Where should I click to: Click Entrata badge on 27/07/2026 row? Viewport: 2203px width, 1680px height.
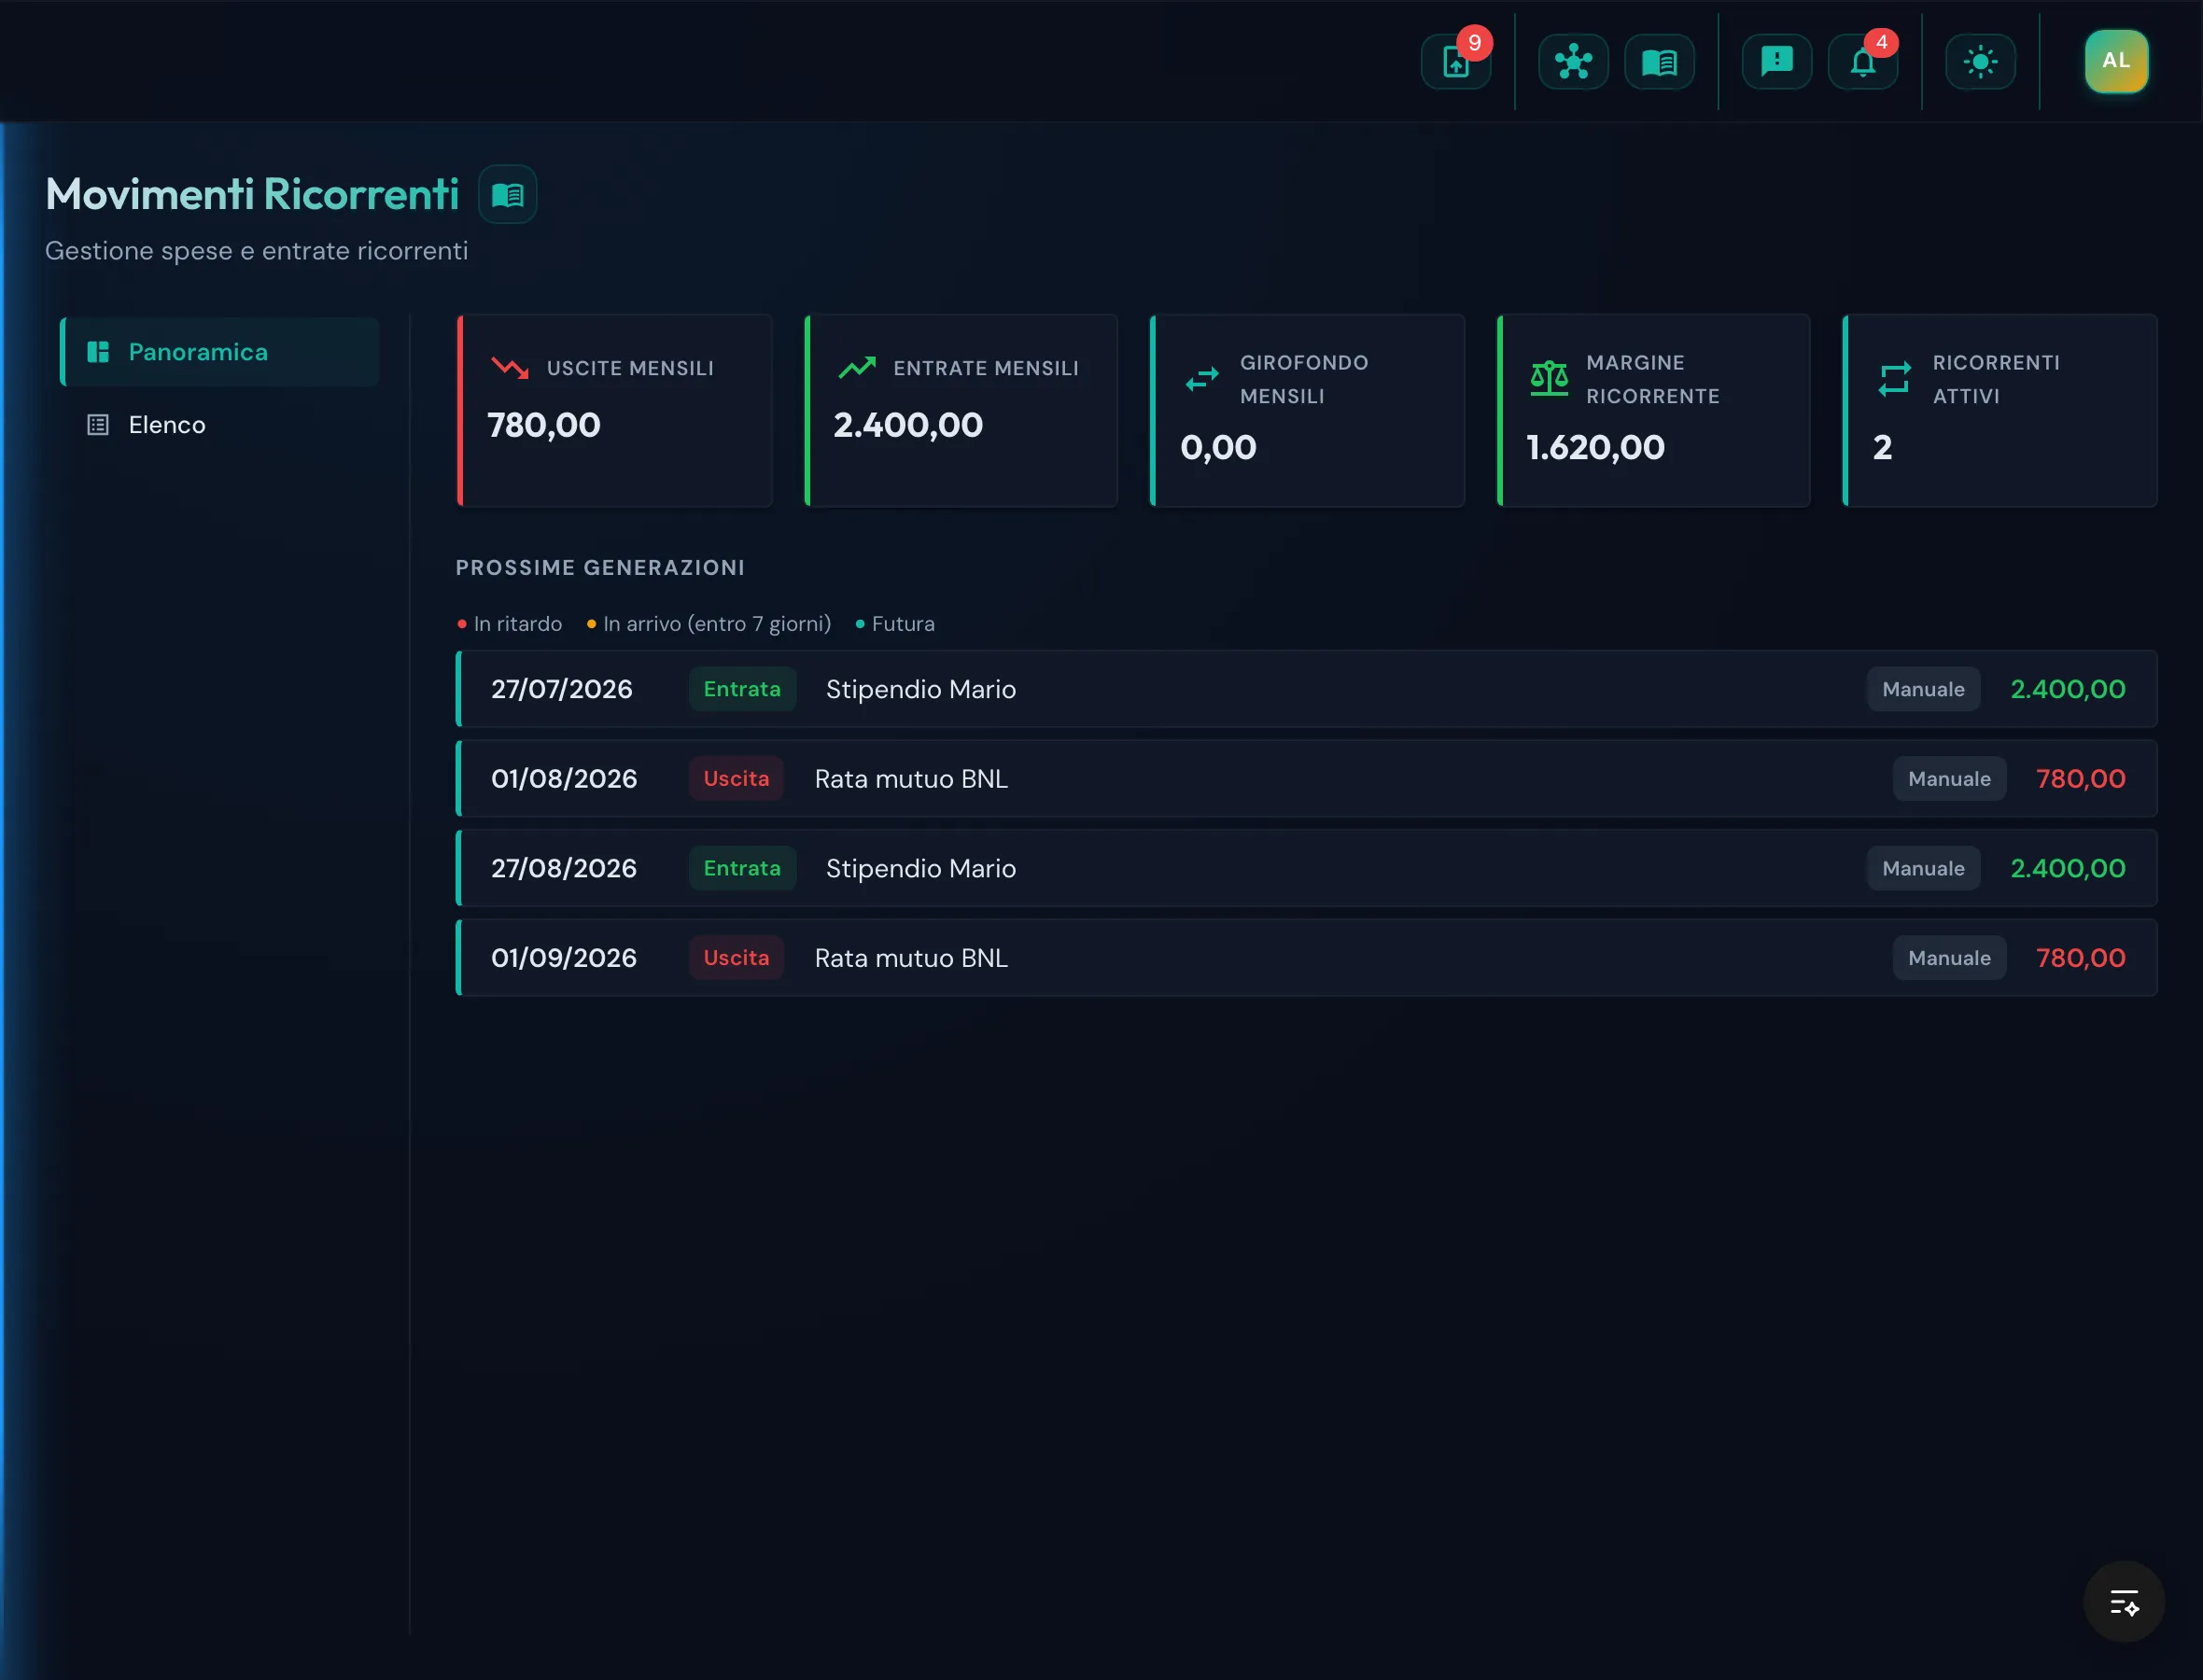click(742, 689)
